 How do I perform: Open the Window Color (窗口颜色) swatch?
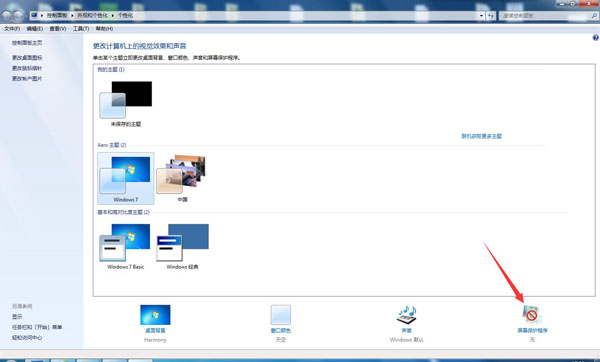(280, 315)
